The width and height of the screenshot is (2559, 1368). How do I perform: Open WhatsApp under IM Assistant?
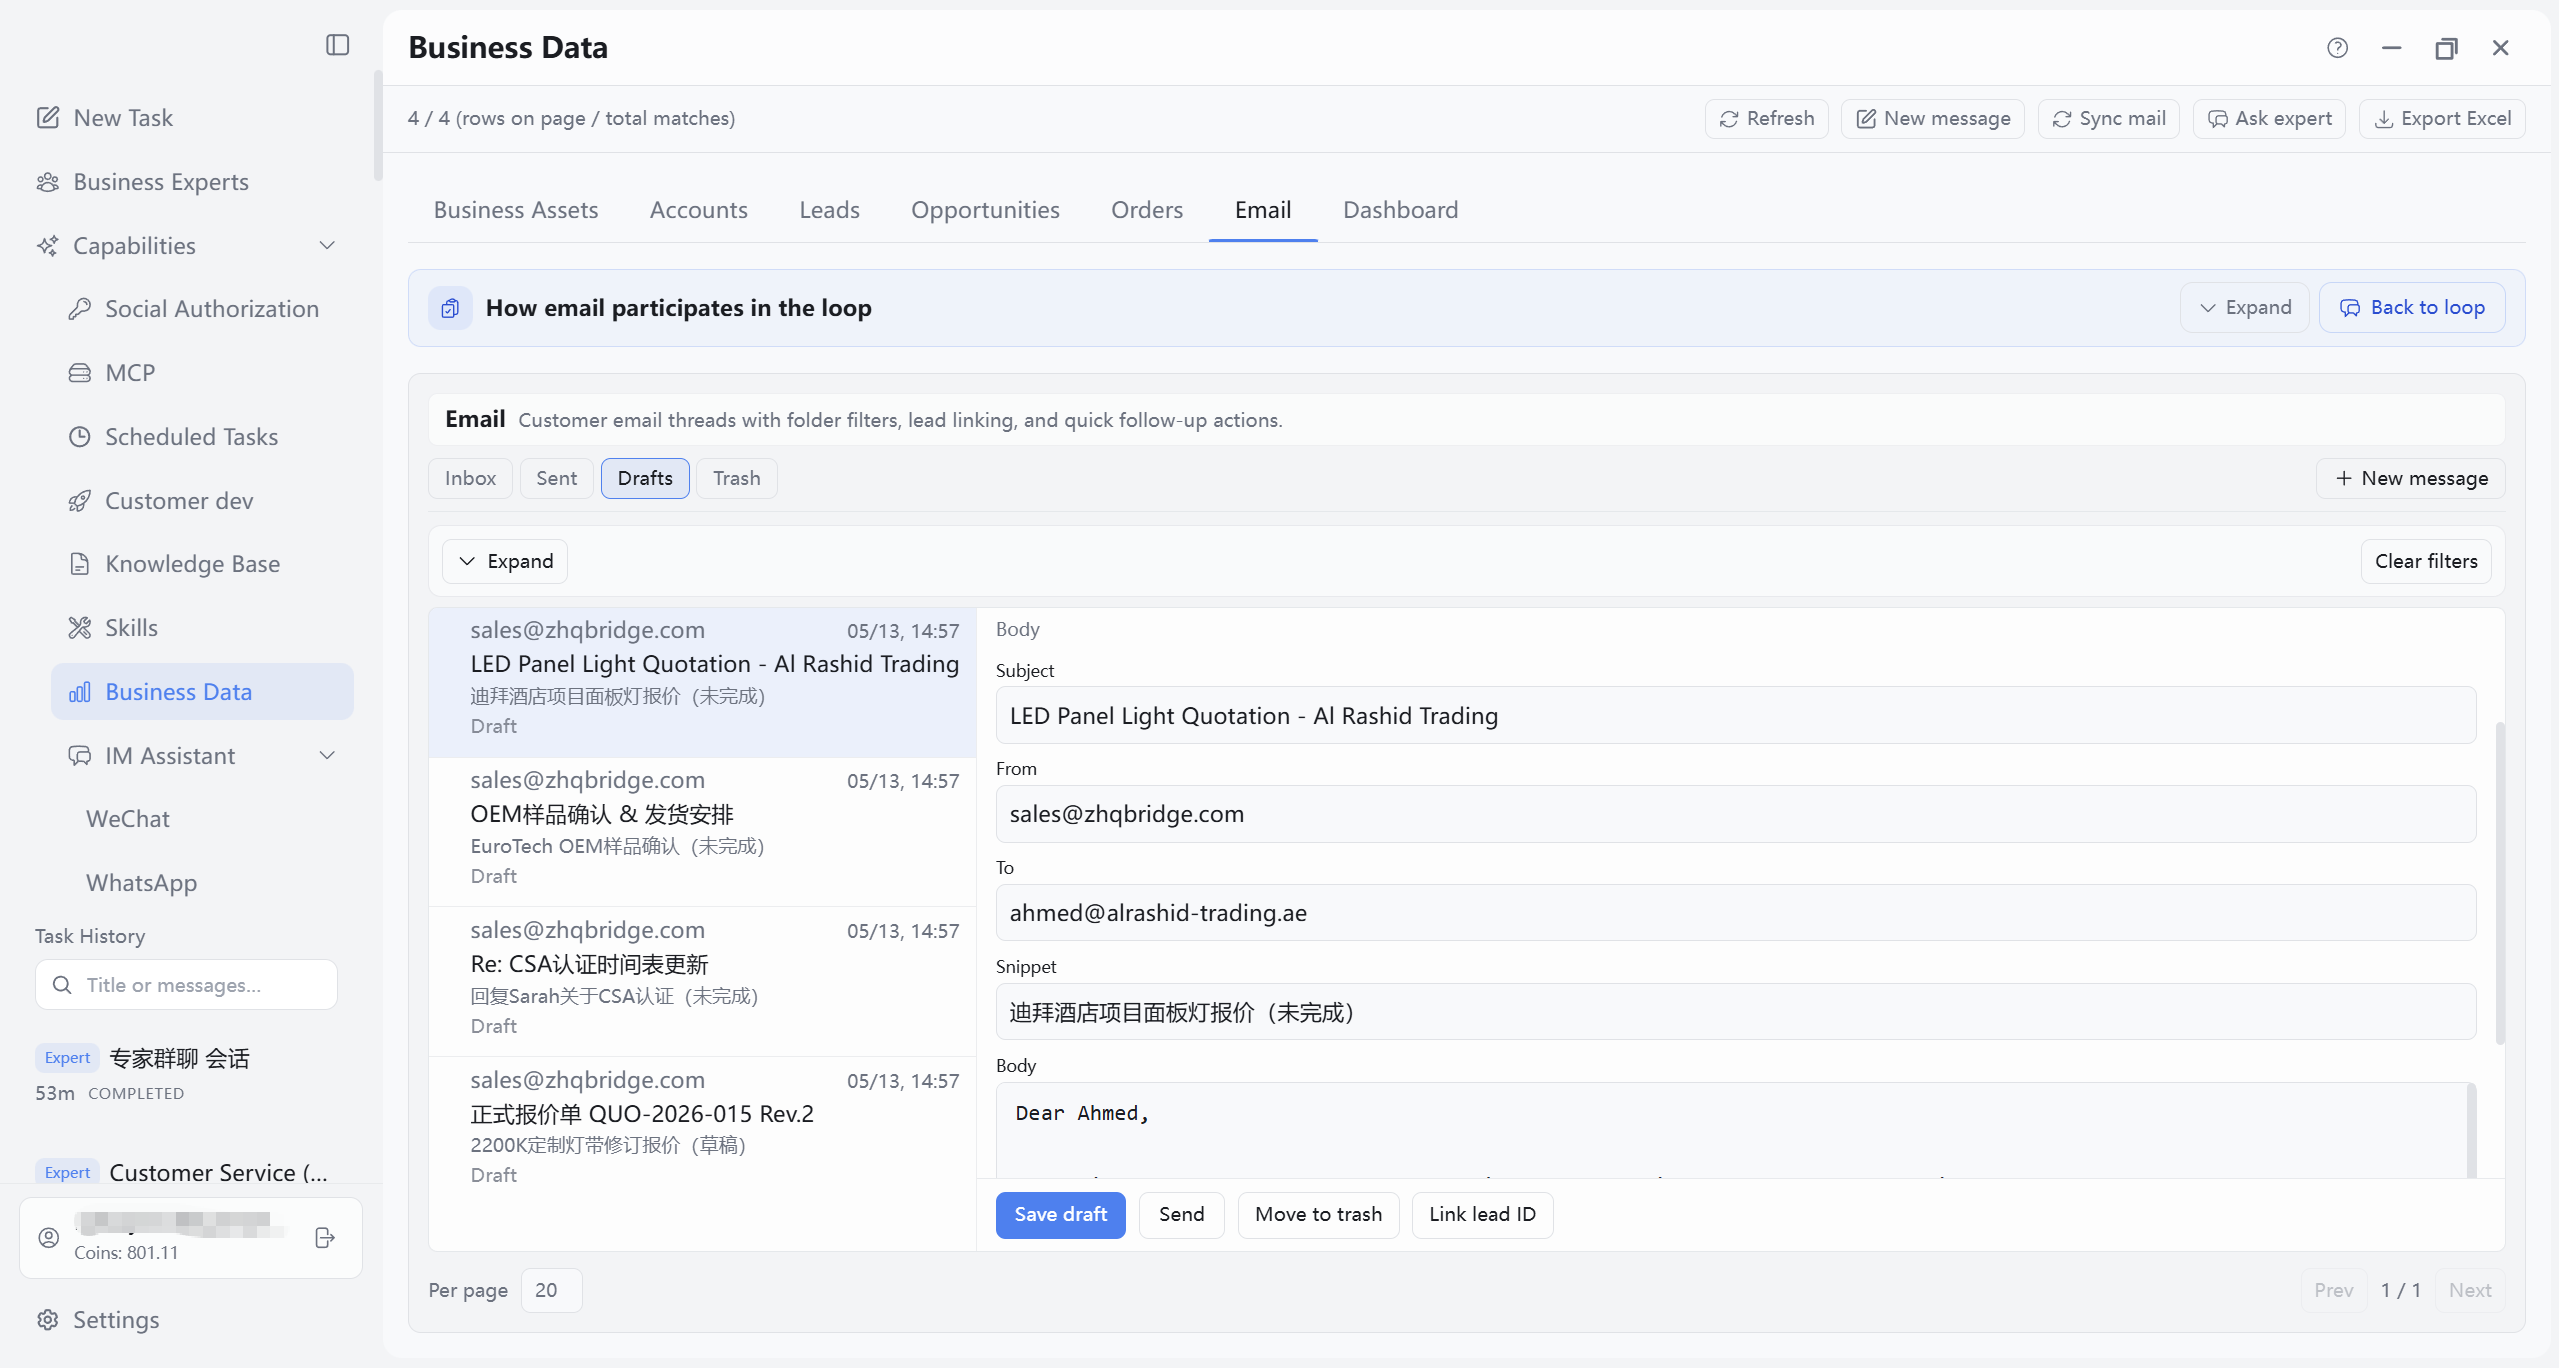coord(142,883)
